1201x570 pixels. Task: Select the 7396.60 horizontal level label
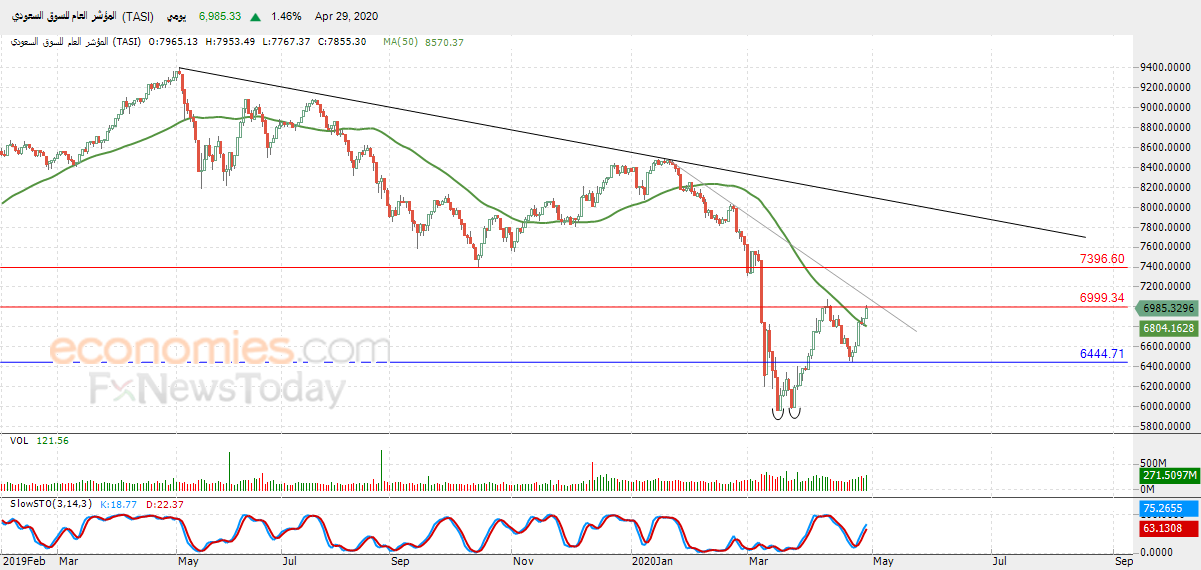1102,259
